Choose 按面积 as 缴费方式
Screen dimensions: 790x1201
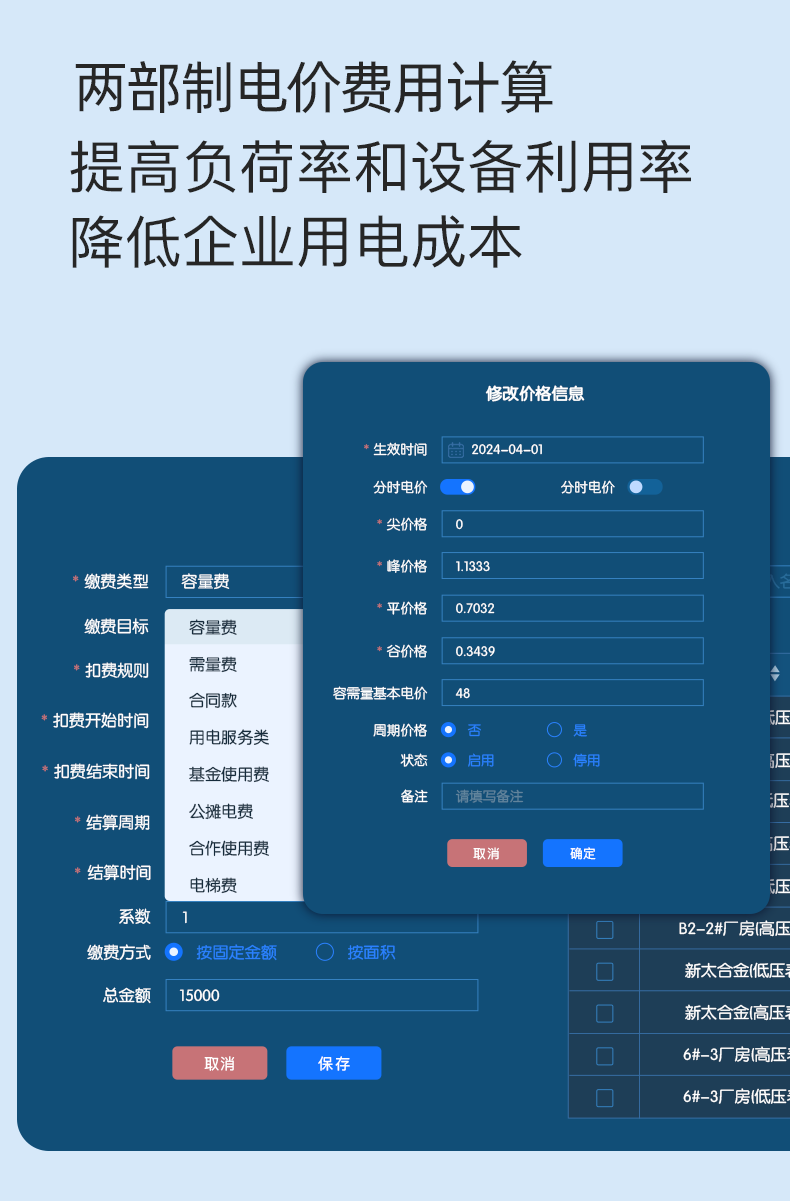[x=325, y=952]
